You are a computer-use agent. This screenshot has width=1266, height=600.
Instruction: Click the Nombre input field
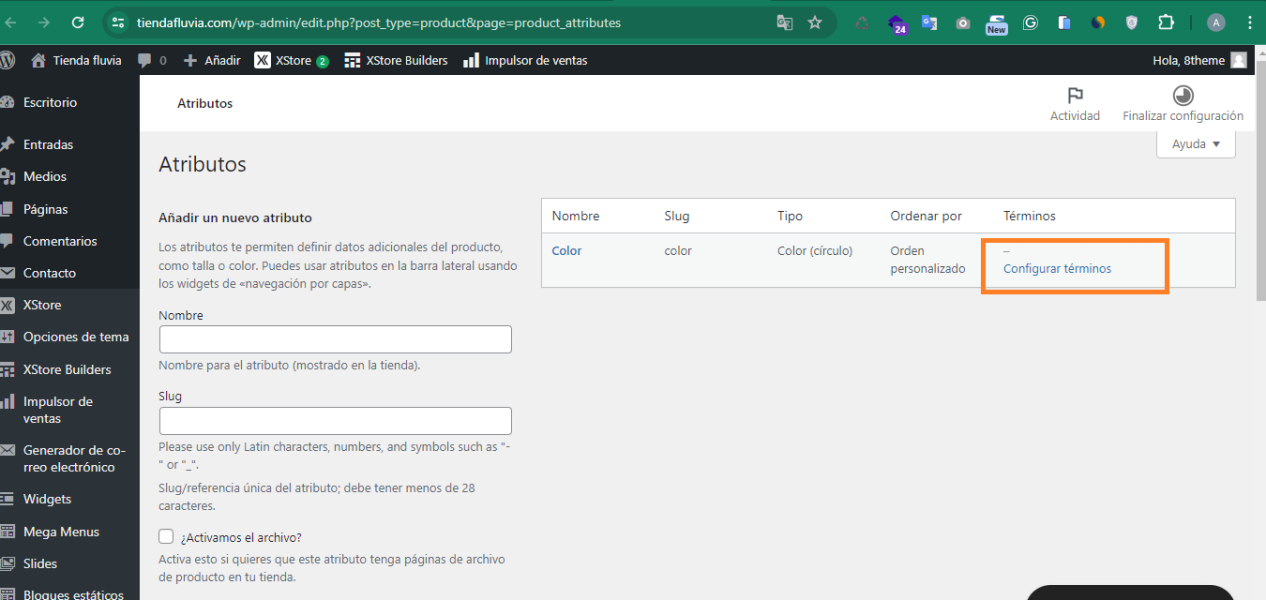coord(335,339)
